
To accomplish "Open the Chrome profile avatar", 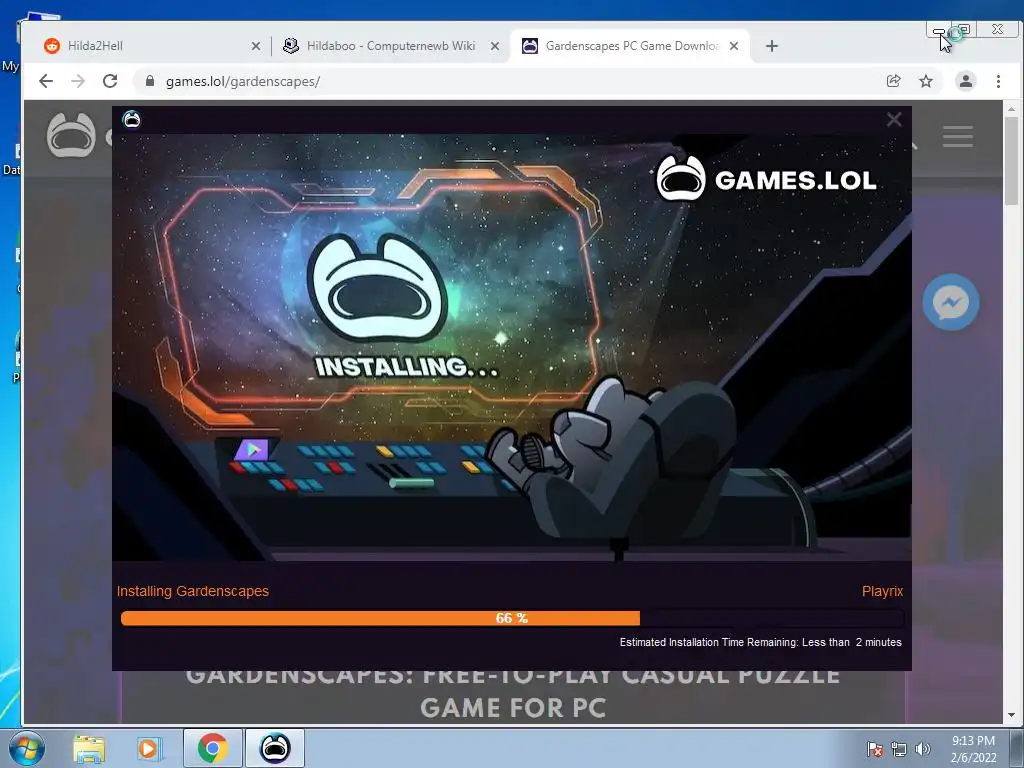I will point(966,81).
